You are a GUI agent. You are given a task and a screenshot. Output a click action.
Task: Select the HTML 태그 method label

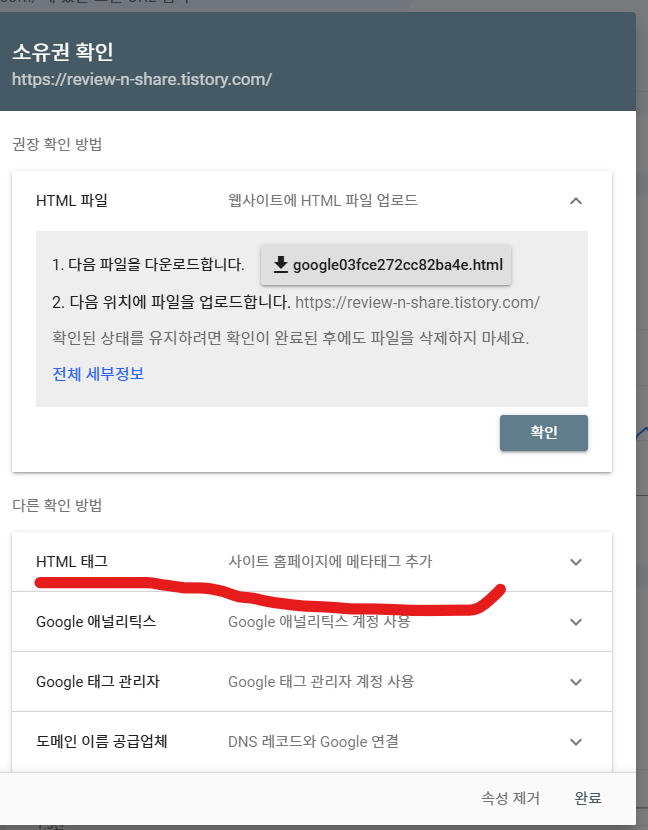(x=72, y=561)
